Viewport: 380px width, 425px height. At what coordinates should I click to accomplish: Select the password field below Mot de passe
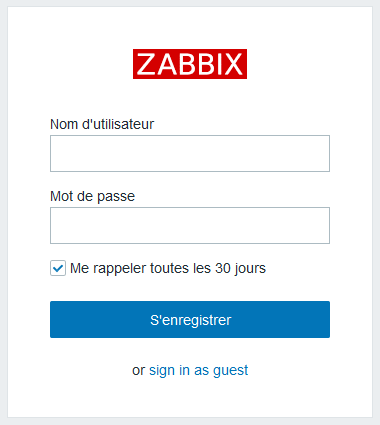[190, 225]
